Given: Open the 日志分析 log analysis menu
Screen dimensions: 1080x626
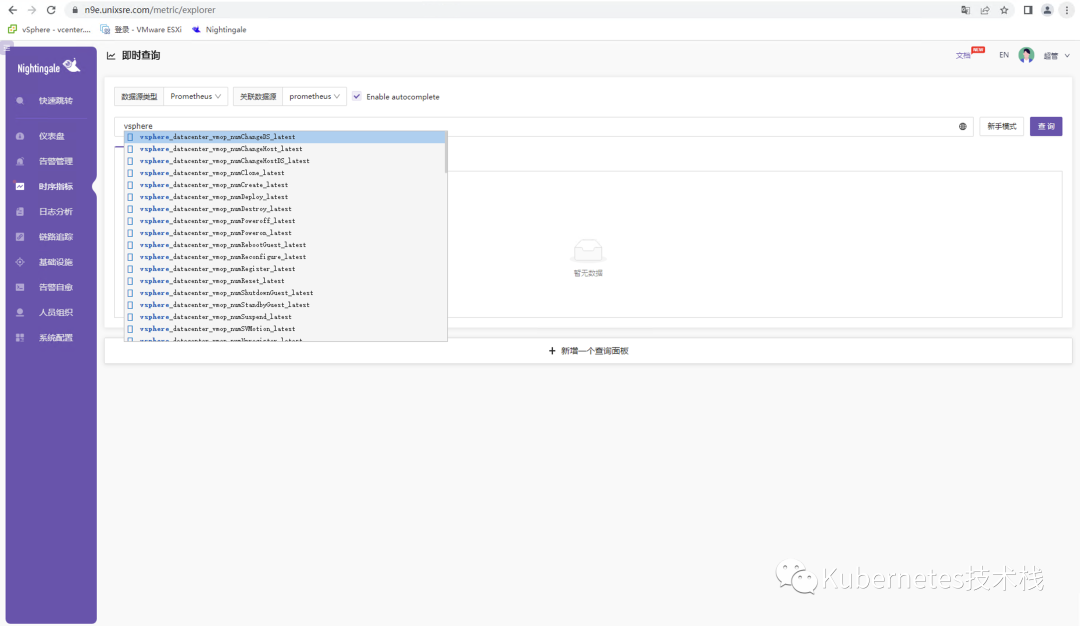Looking at the screenshot, I should (x=50, y=211).
